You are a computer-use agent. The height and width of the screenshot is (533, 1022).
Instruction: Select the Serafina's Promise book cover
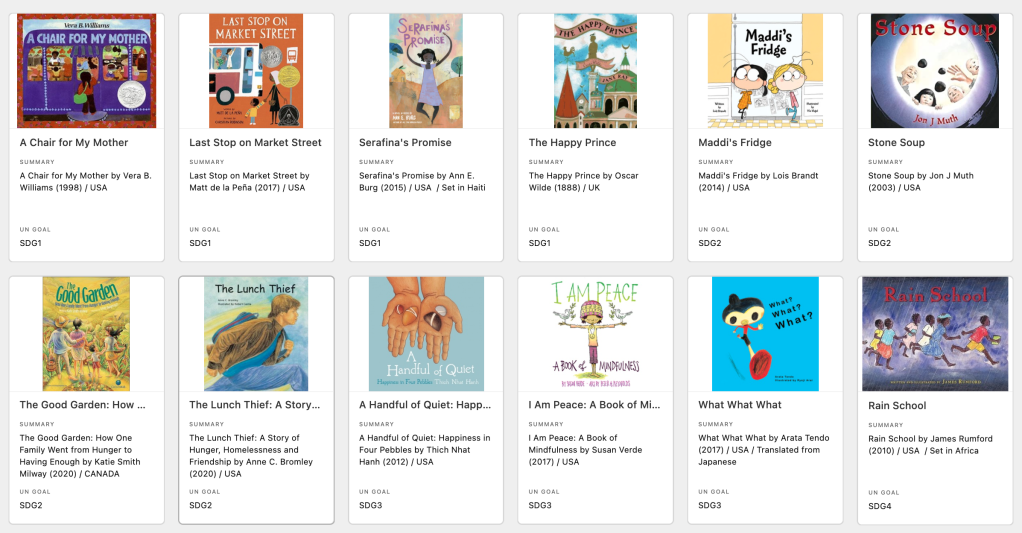(426, 71)
